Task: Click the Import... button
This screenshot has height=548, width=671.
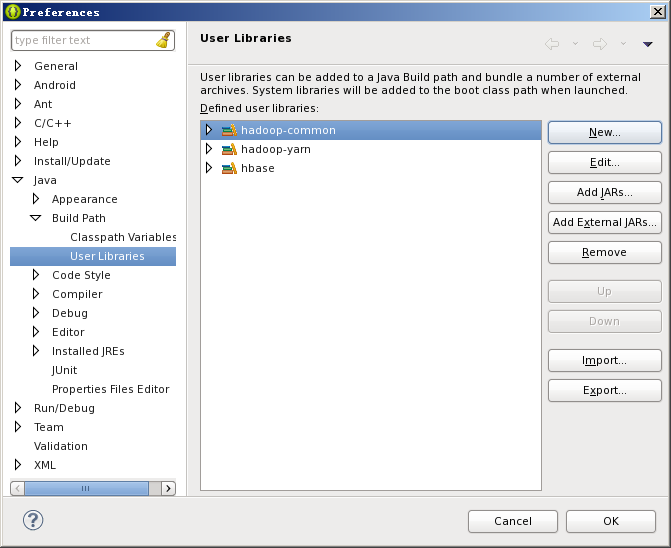Action: pyautogui.click(x=605, y=360)
